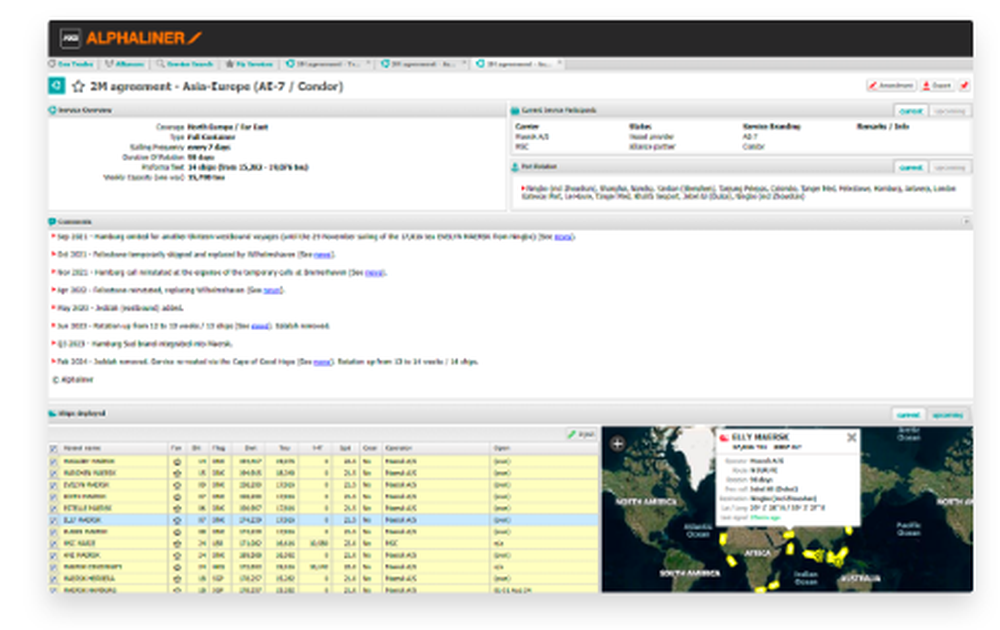Click the Comments section icon
Image resolution: width=1000 pixels, height=630 pixels.
52,222
